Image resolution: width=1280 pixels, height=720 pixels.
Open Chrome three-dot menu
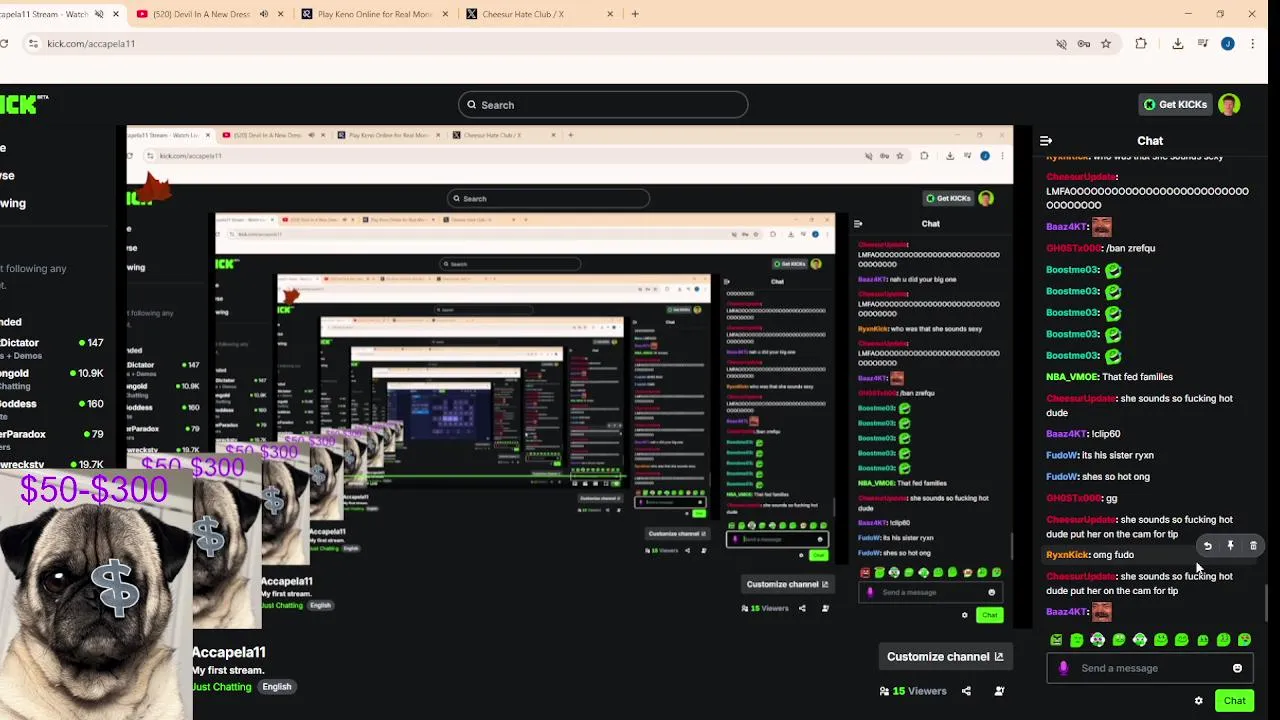1252,44
